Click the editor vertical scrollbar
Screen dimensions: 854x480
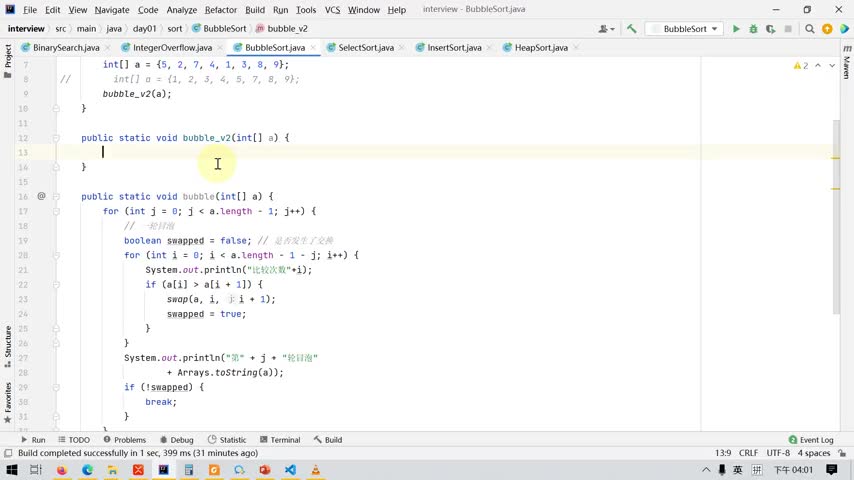tap(835, 217)
